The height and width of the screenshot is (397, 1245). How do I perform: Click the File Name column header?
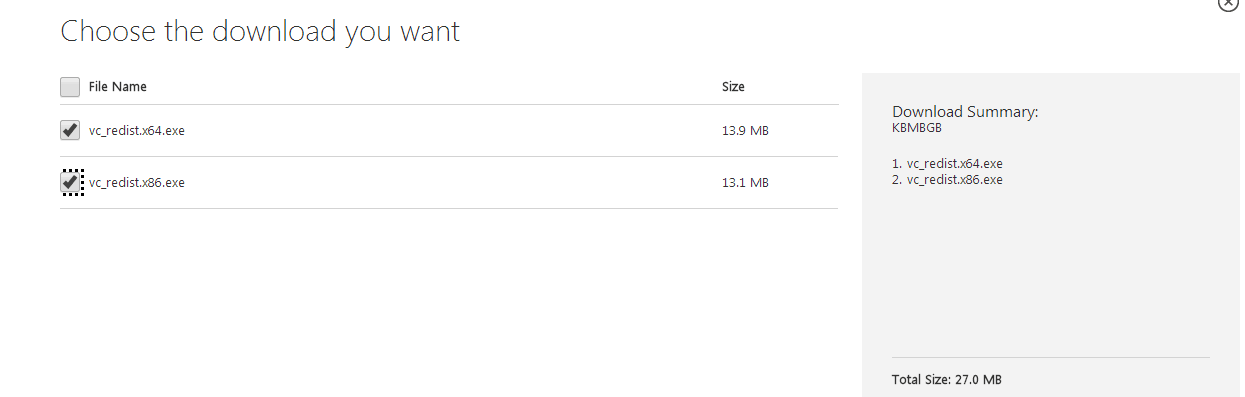pos(118,87)
